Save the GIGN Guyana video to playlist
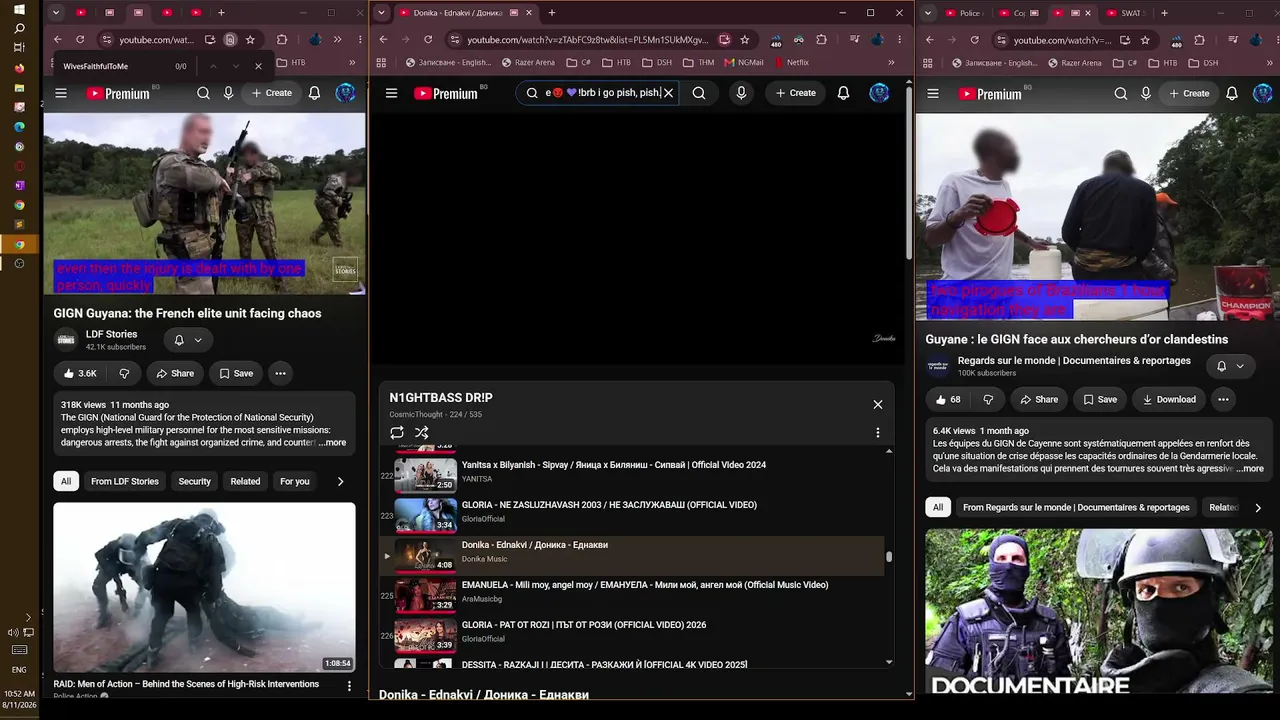Screen dimensions: 1280x720 pos(236,373)
